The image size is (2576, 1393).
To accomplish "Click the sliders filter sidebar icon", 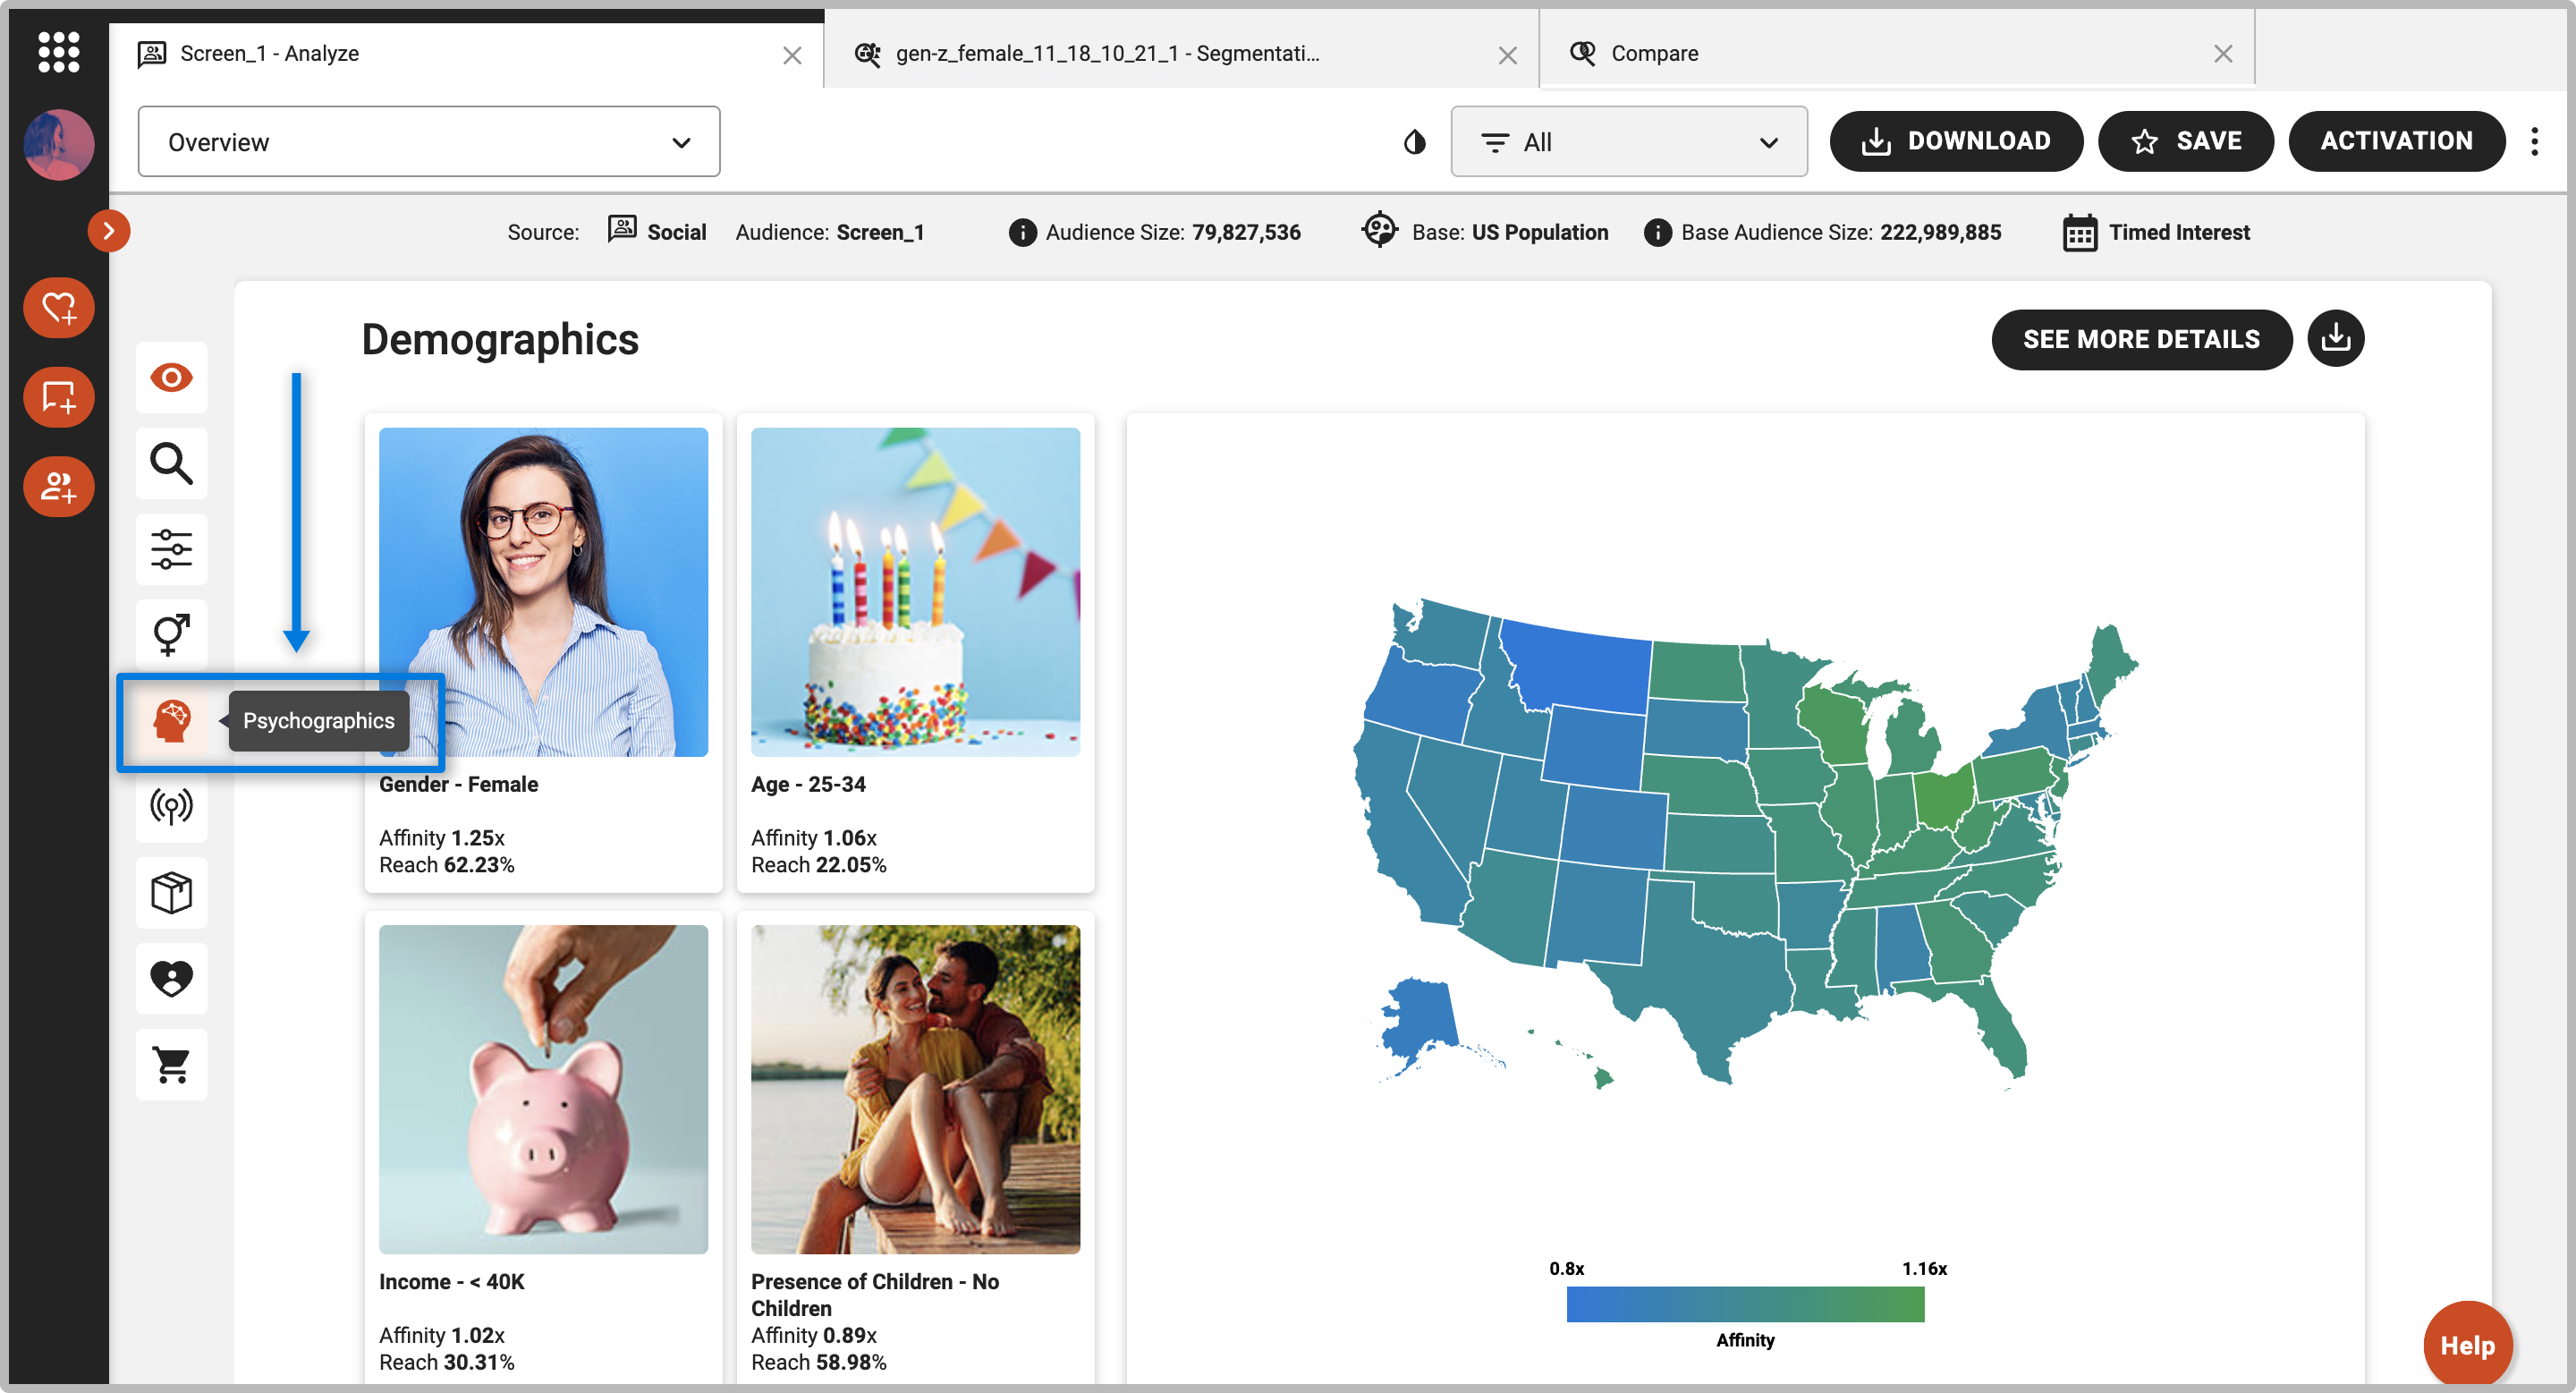I will point(171,549).
